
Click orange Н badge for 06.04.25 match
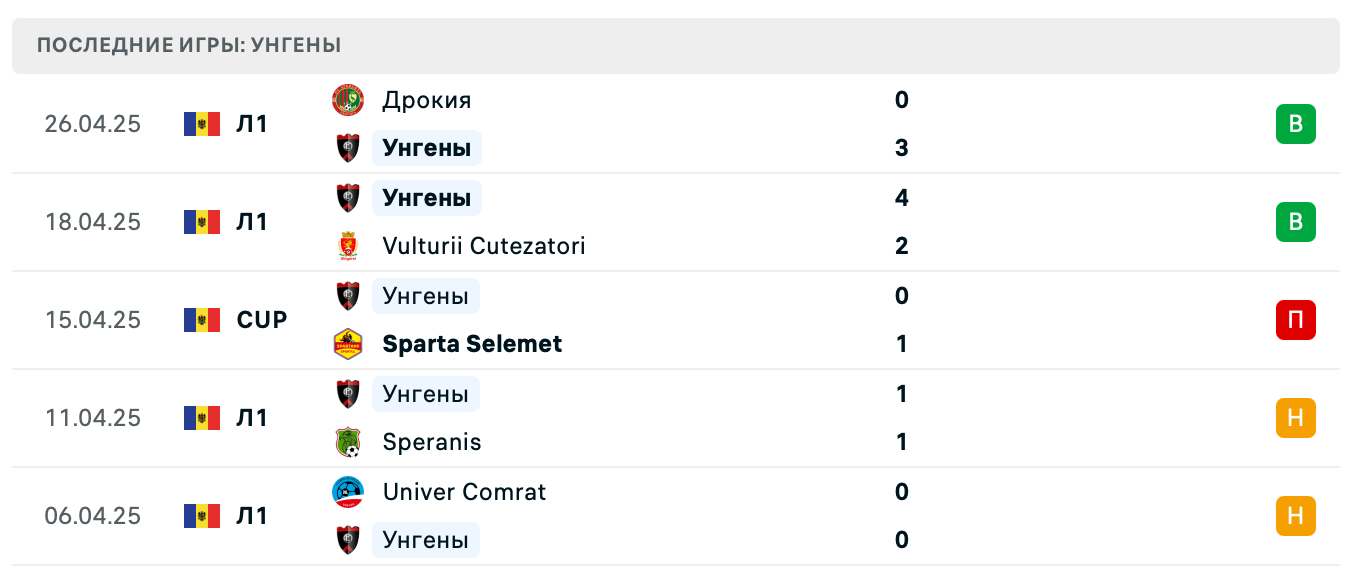click(1295, 516)
